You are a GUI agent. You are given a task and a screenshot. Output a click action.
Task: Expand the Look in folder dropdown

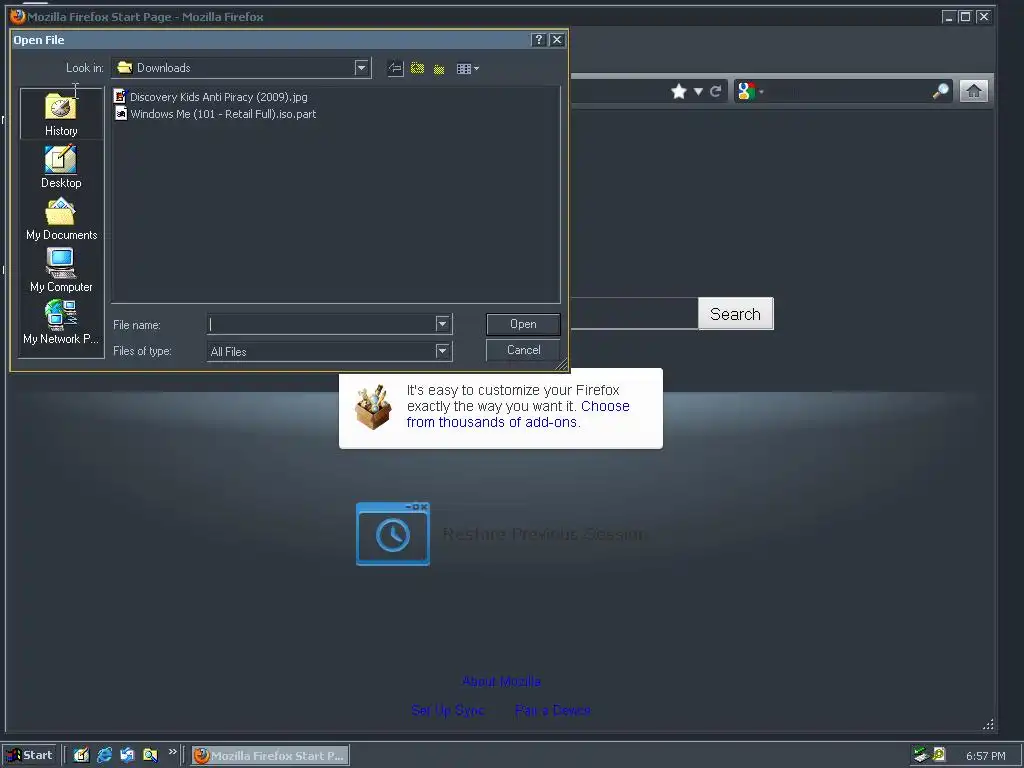[x=361, y=68]
